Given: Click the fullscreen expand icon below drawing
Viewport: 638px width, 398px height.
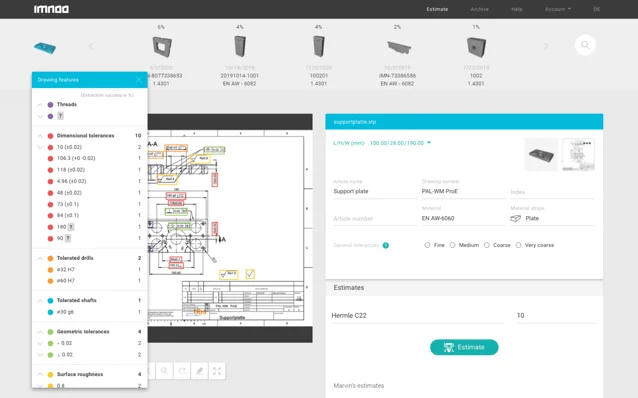Looking at the screenshot, I should (217, 371).
